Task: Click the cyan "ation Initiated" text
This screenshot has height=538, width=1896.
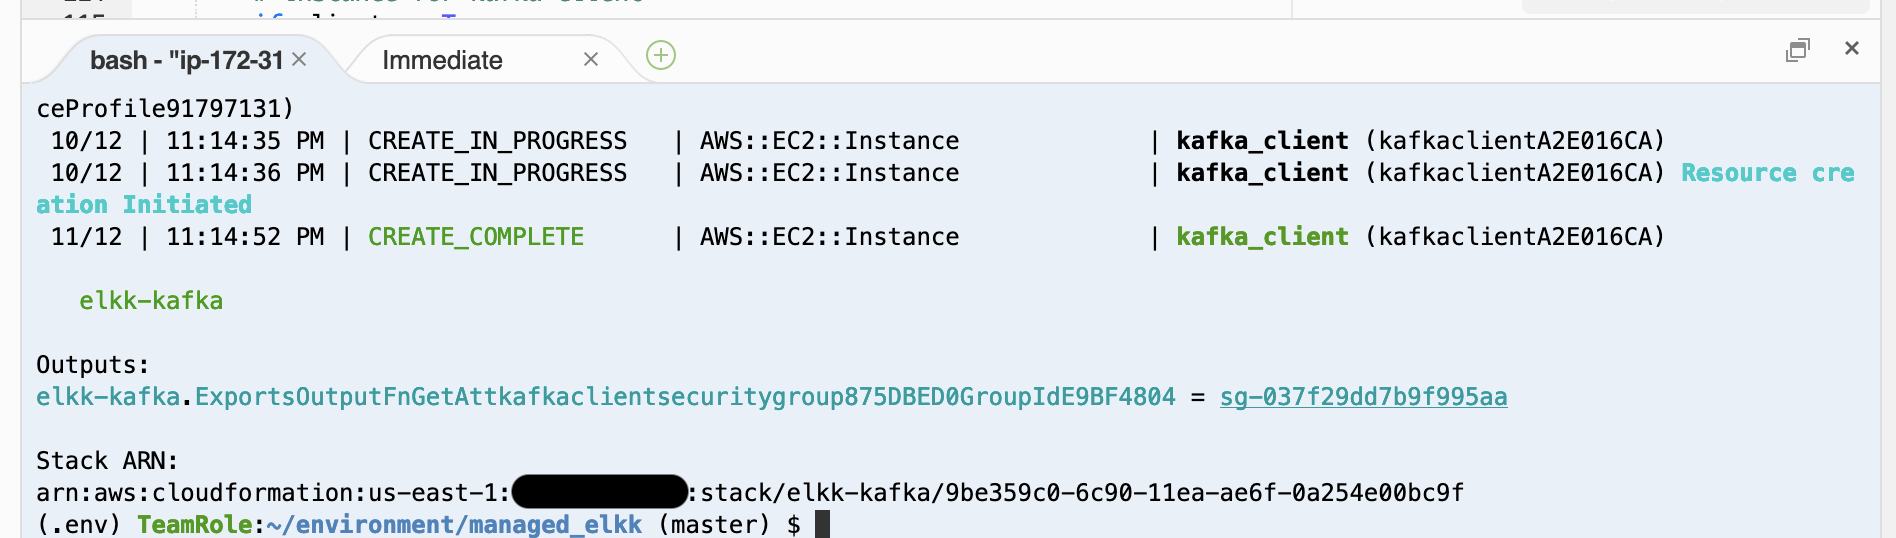Action: (x=144, y=205)
